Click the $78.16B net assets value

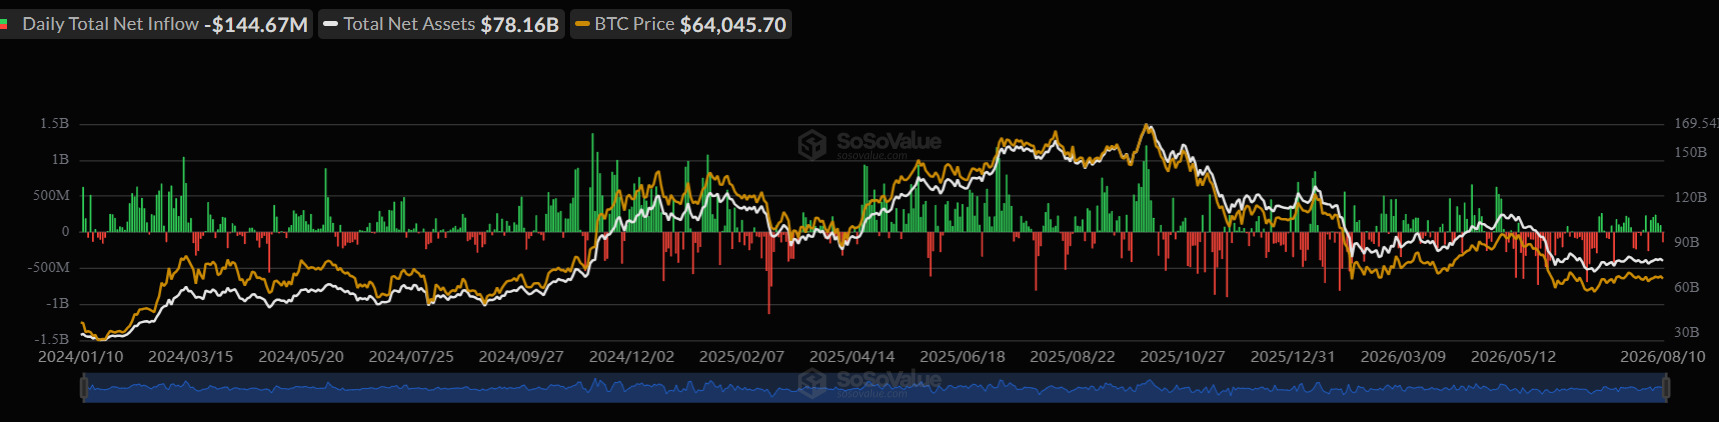520,25
